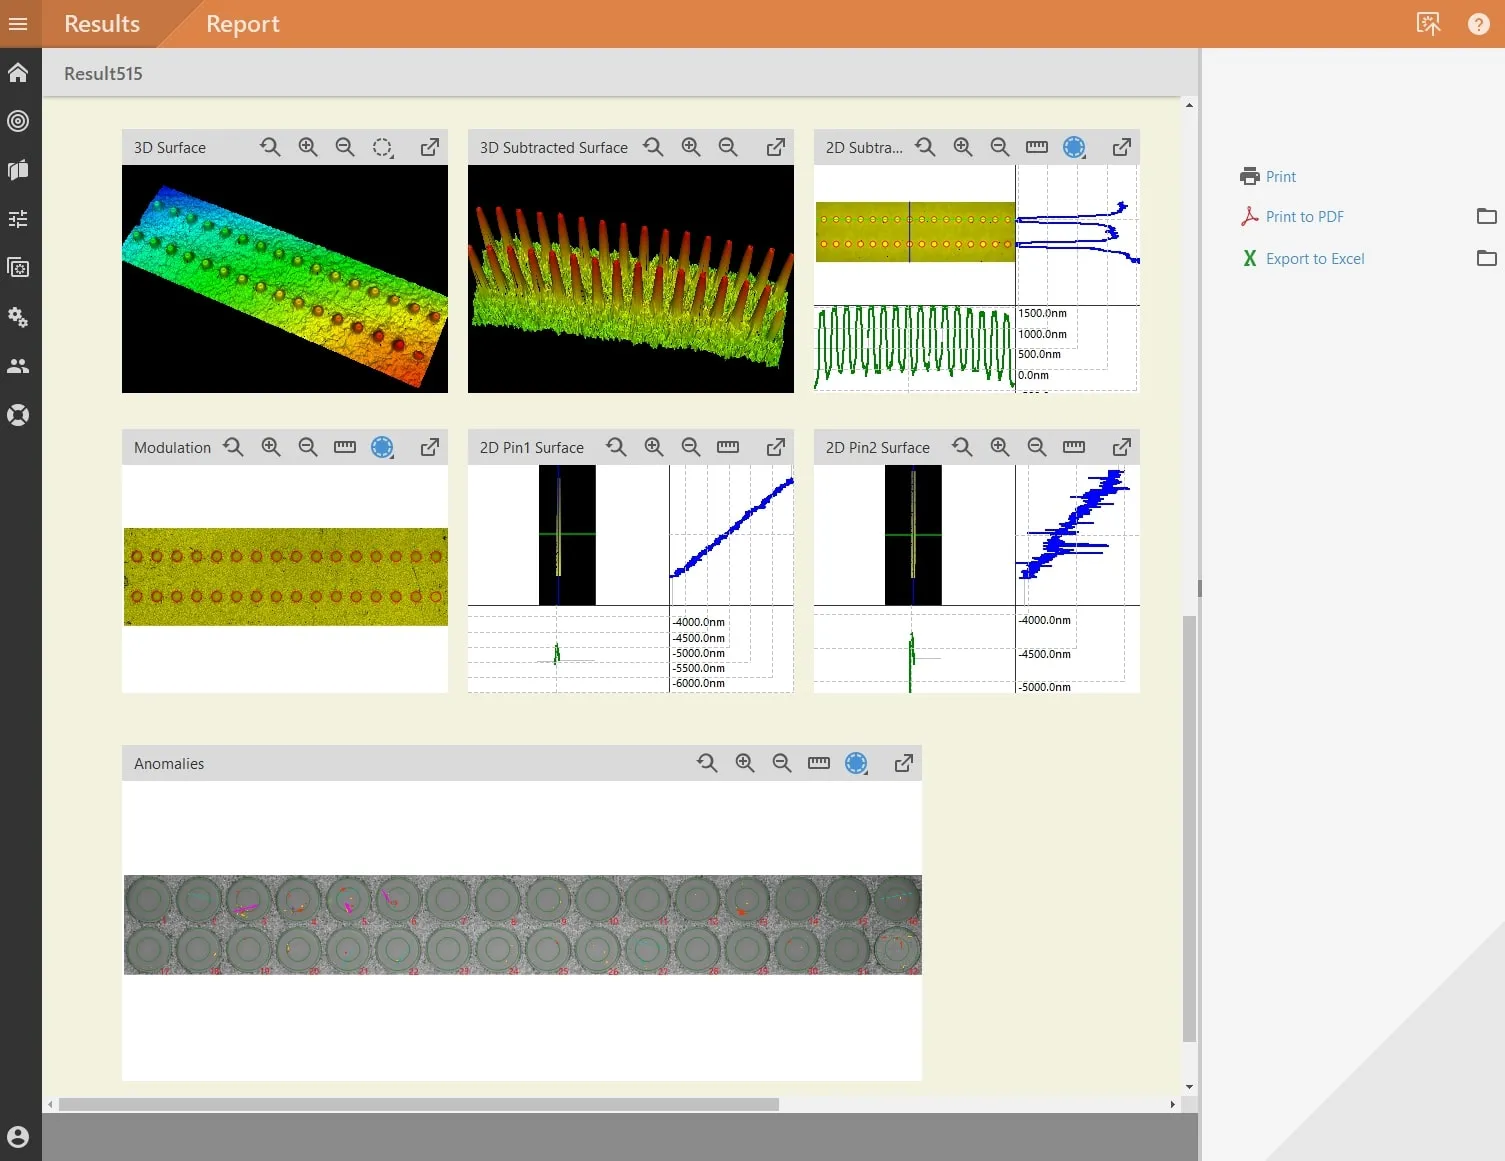Click the Anomalies image thumbnail
This screenshot has height=1161, width=1505.
(522, 925)
